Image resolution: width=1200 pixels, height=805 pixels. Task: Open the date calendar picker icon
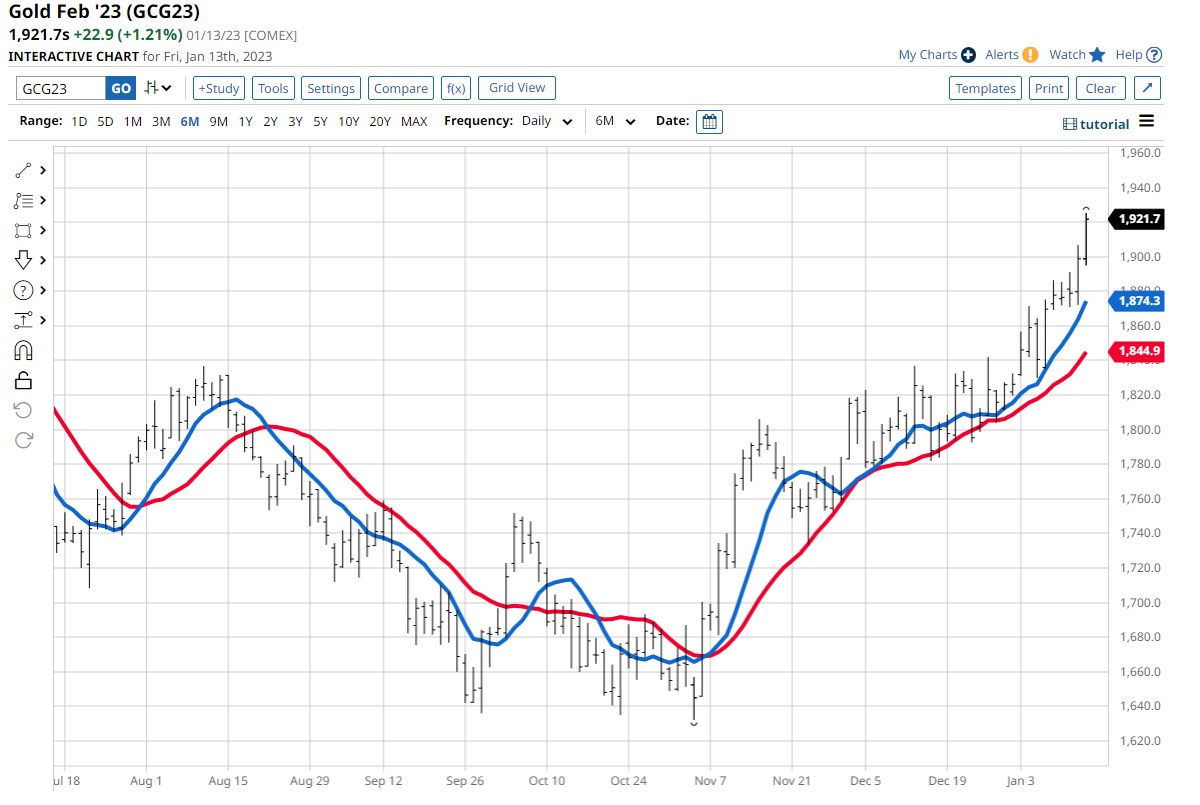tap(709, 122)
